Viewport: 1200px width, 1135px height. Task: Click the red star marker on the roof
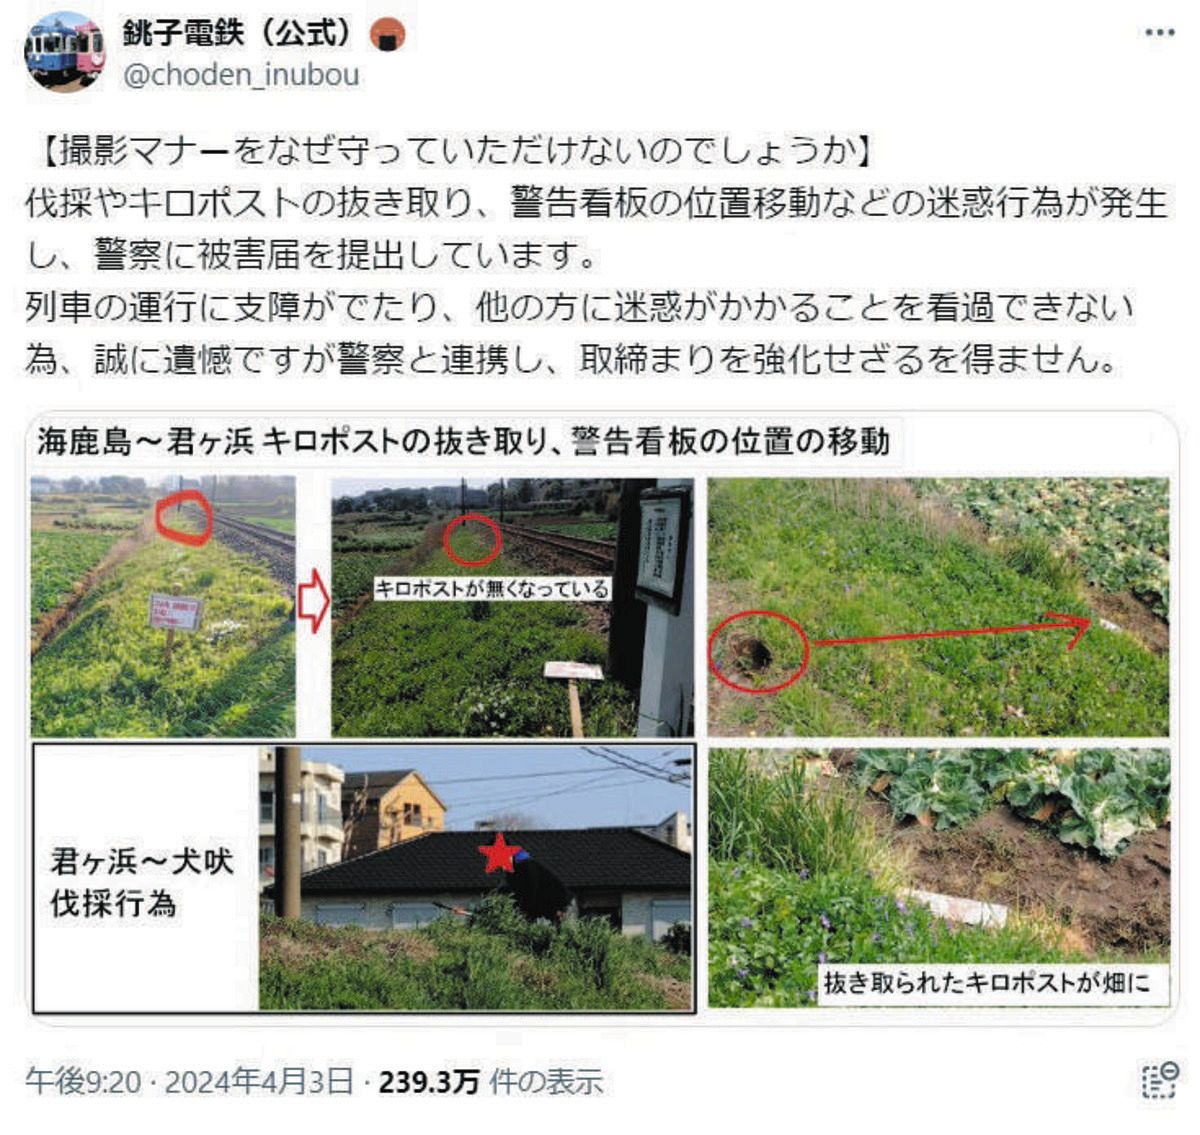pyautogui.click(x=501, y=853)
